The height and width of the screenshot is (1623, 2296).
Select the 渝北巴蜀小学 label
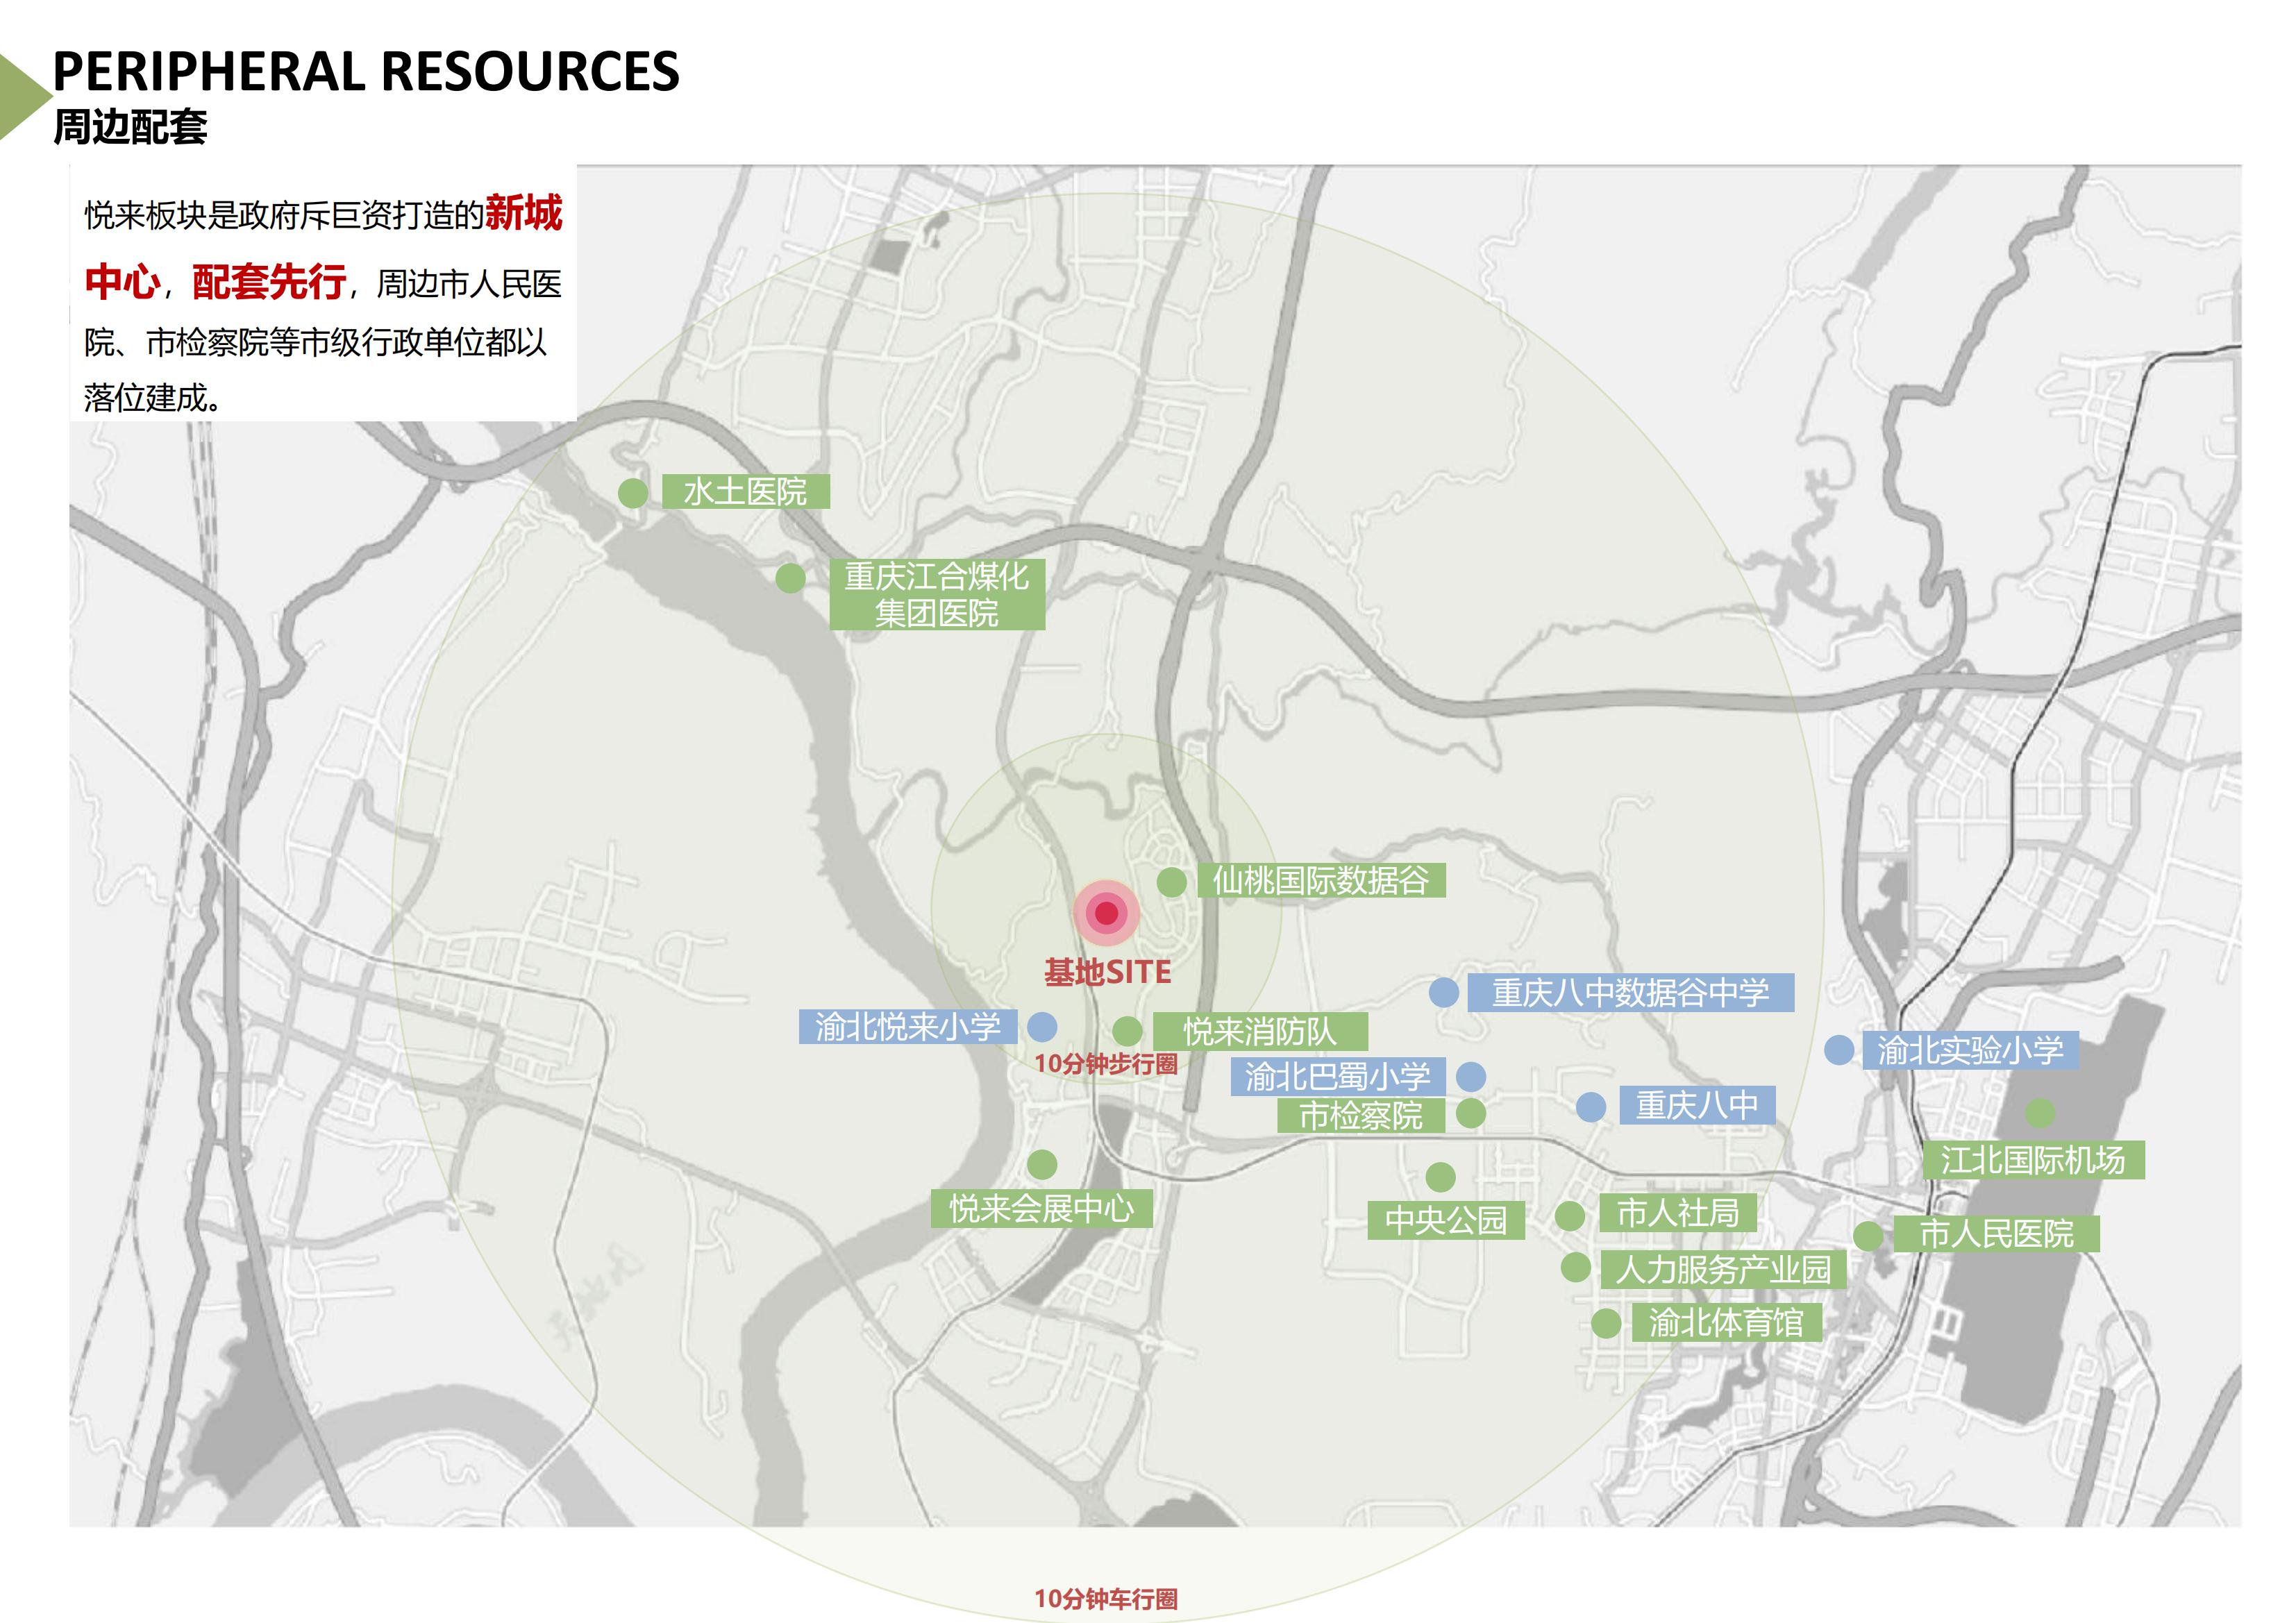[1338, 1076]
